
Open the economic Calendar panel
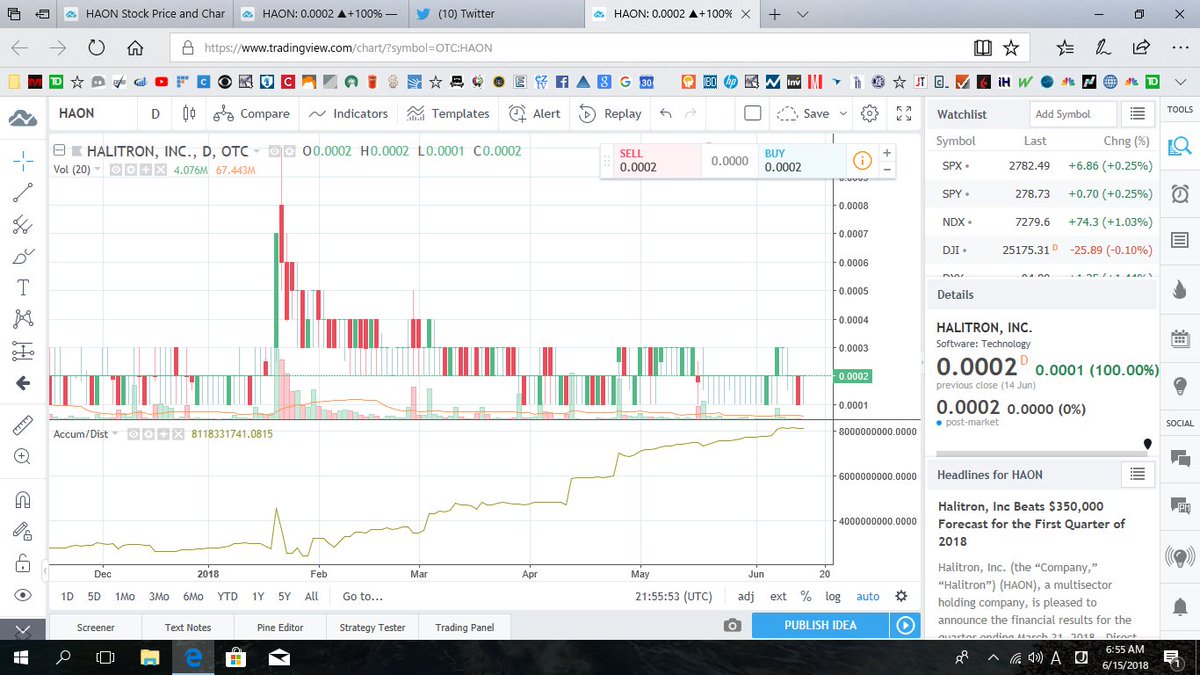(1179, 337)
